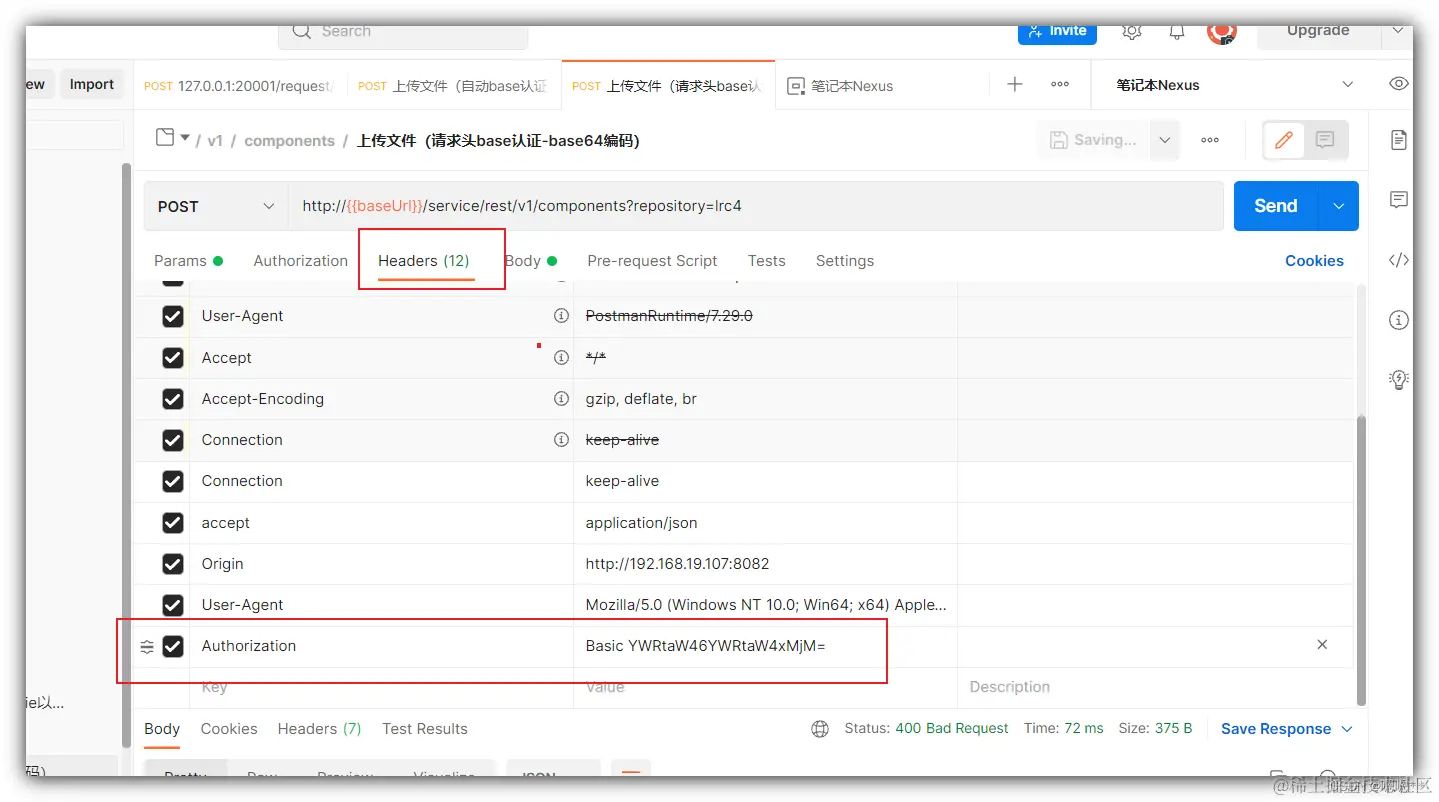
Task: Click the components breadcrumb link
Action: coord(289,141)
